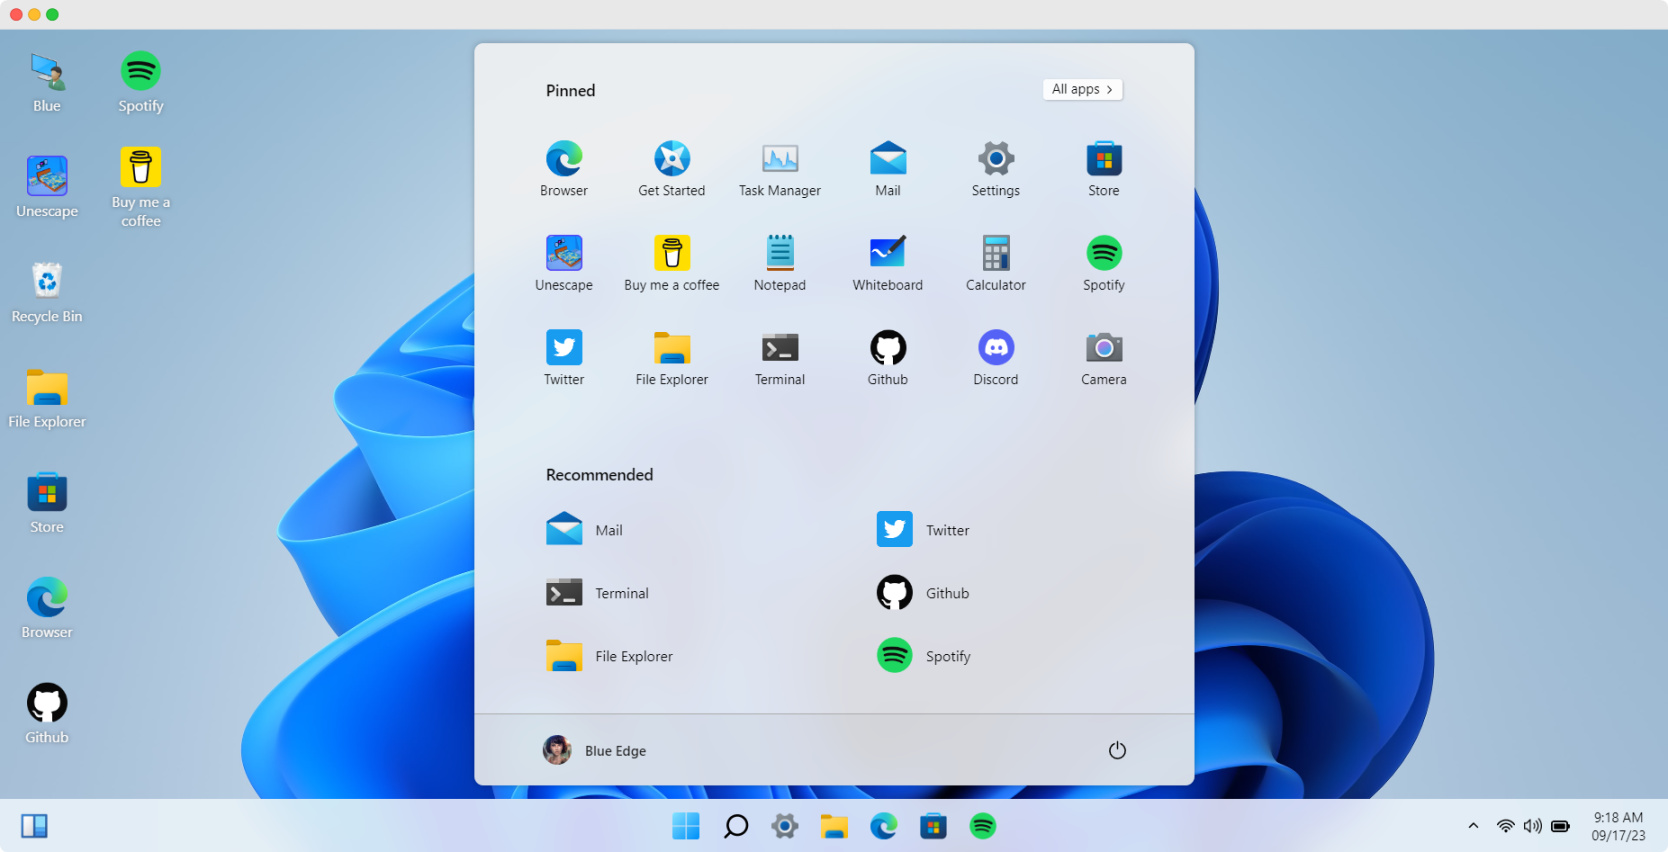Open Store from the taskbar
Screen dimensions: 1668x852
(933, 826)
